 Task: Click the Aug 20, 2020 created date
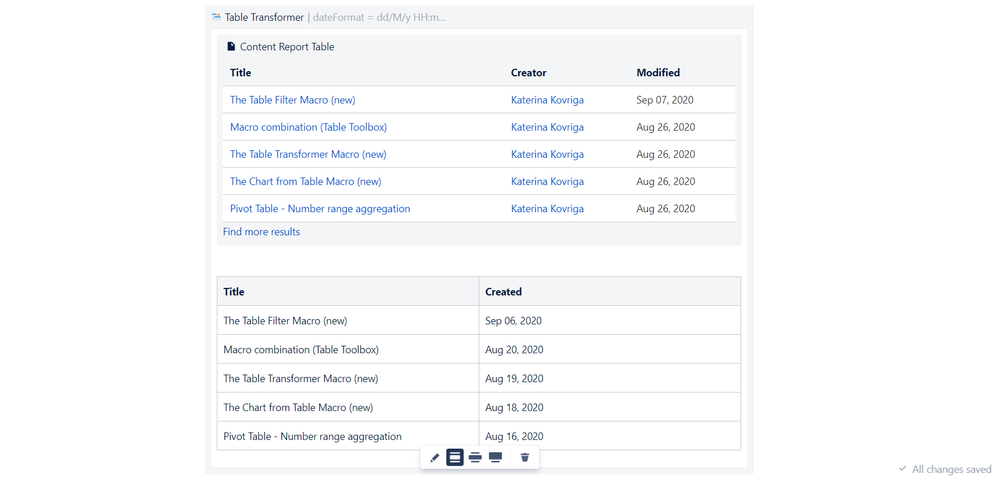(x=514, y=350)
